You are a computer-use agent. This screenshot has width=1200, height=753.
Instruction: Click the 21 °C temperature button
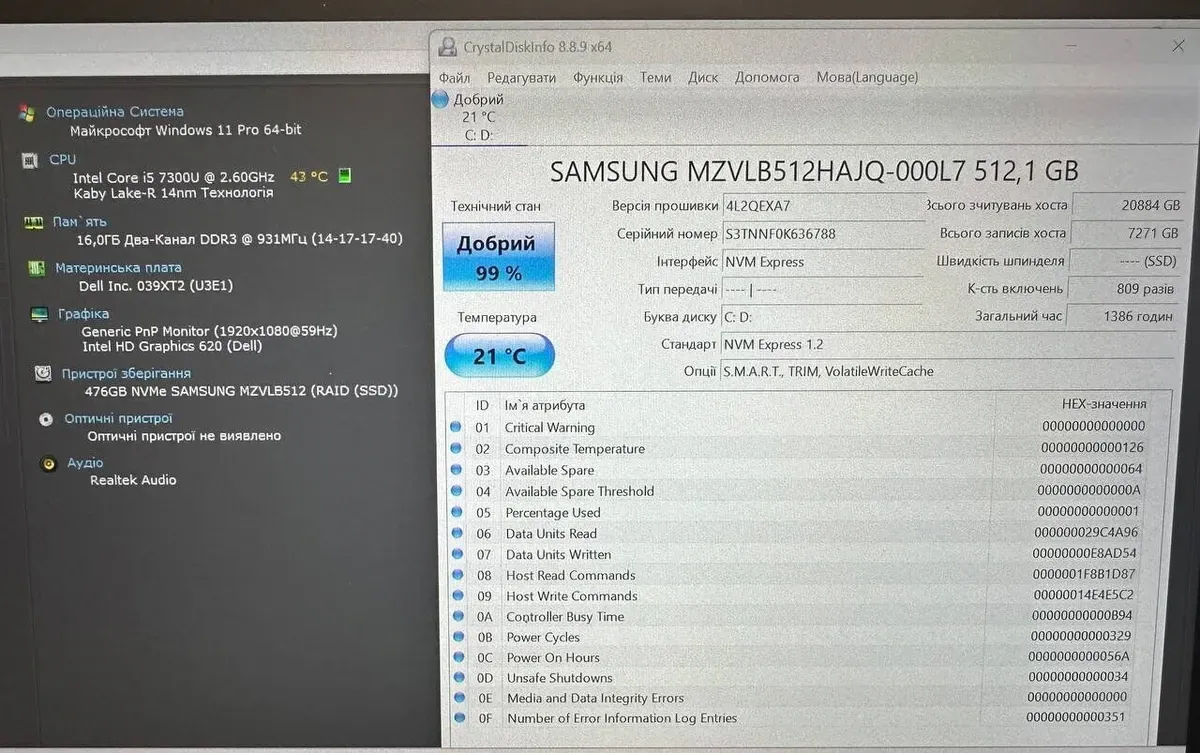pos(498,356)
